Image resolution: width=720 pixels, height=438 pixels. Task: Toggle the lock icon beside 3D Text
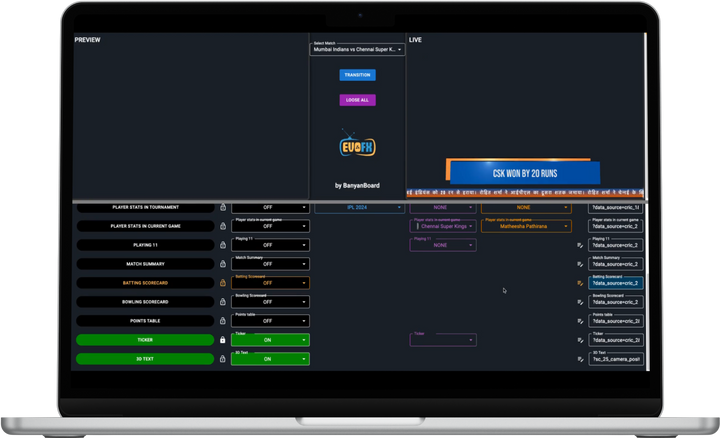point(223,359)
